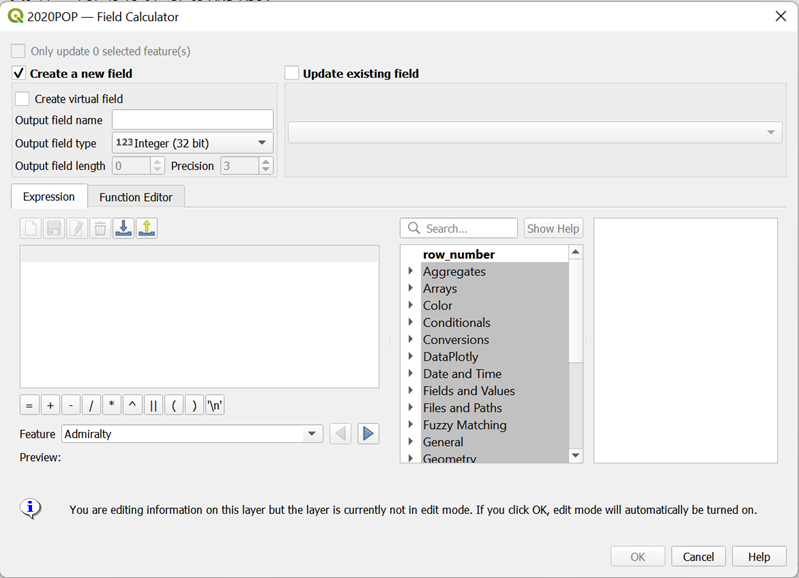This screenshot has height=578, width=799.
Task: Click the import user expressions icon
Action: 123,228
